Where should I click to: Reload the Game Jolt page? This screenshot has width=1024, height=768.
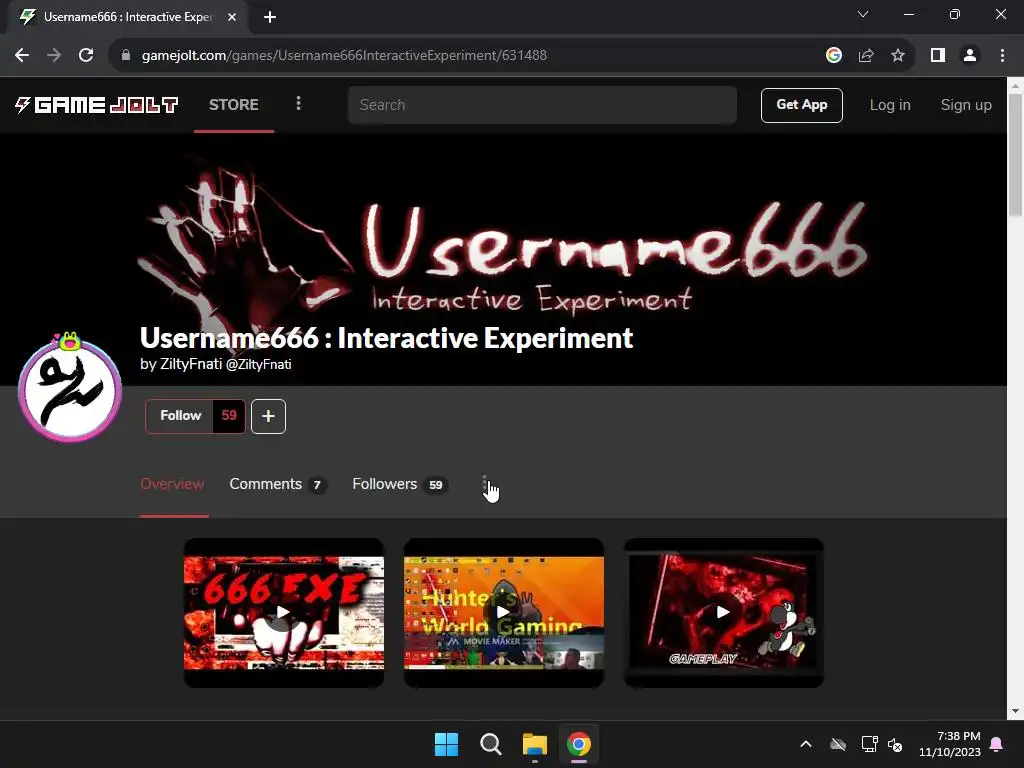point(86,56)
